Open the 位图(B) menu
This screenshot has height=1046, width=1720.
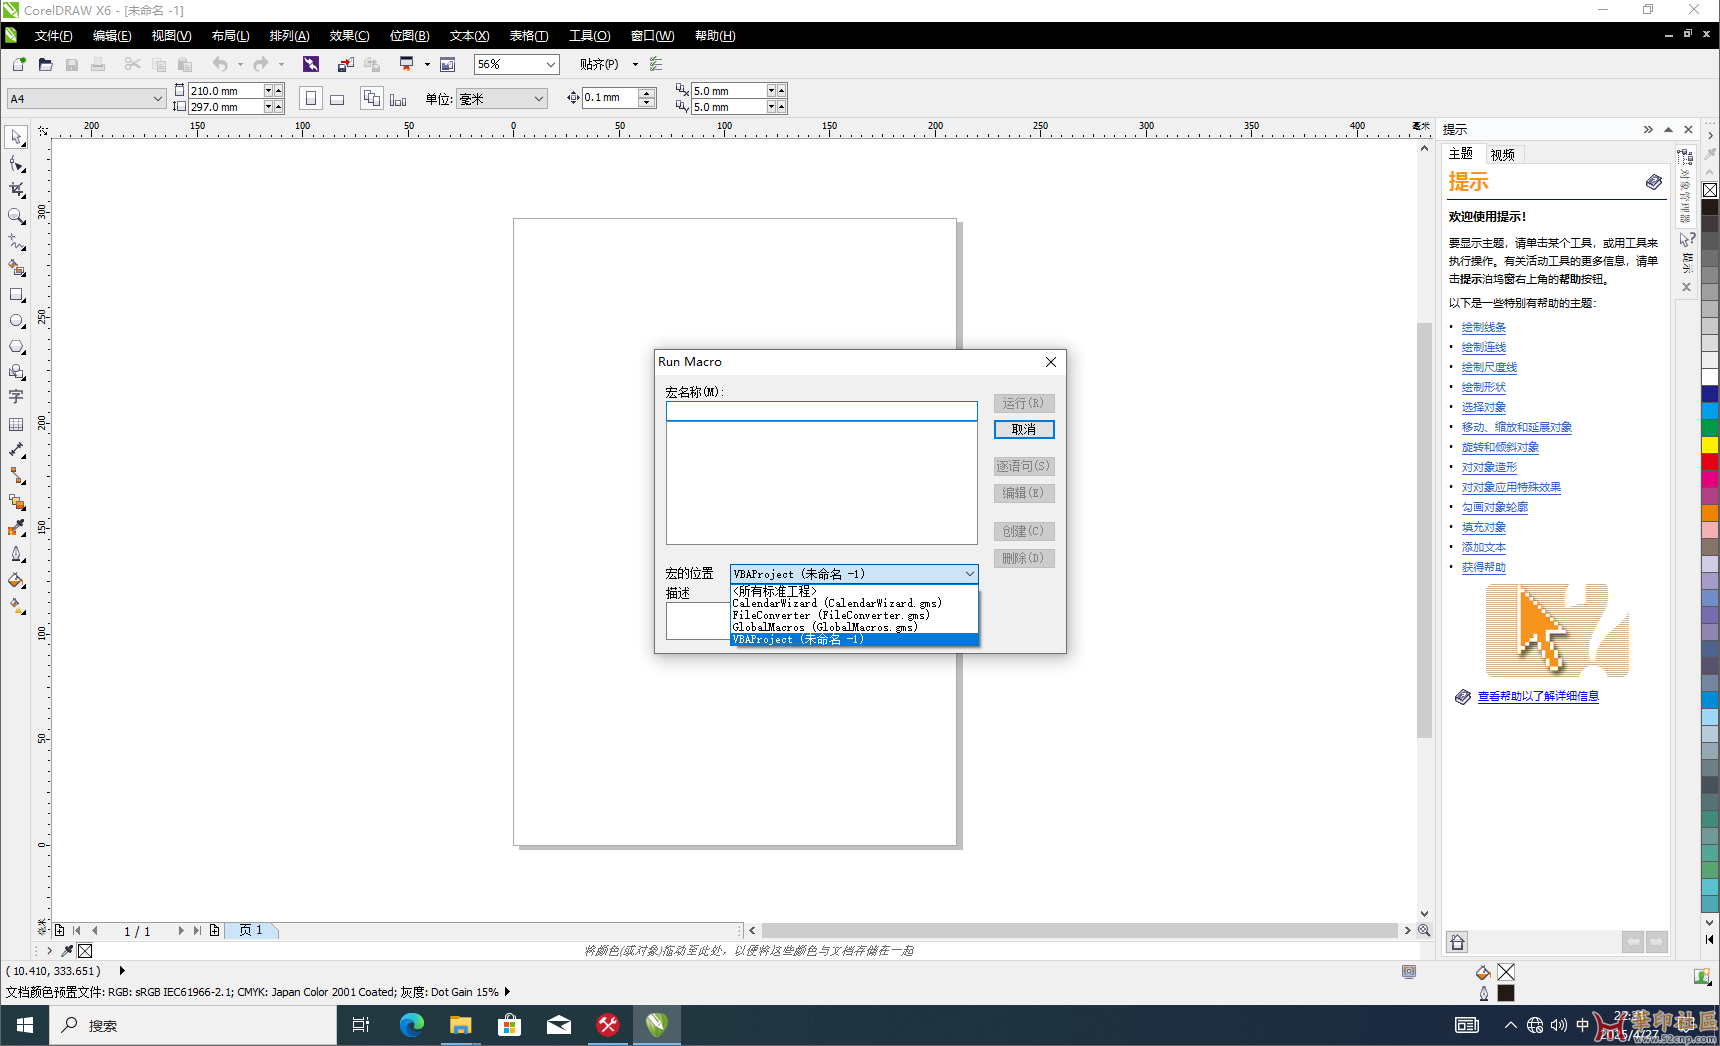click(409, 35)
